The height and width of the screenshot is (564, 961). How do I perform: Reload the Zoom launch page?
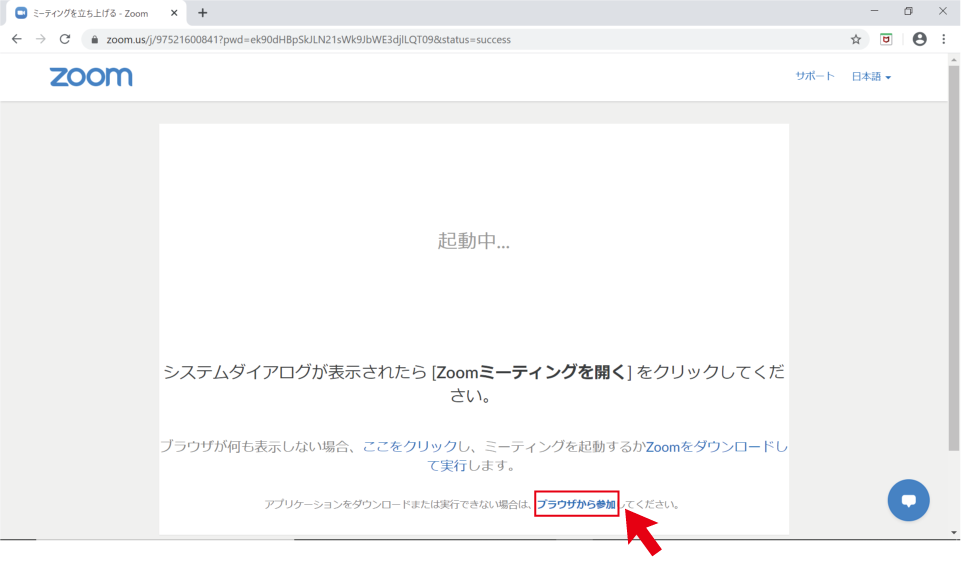(65, 39)
